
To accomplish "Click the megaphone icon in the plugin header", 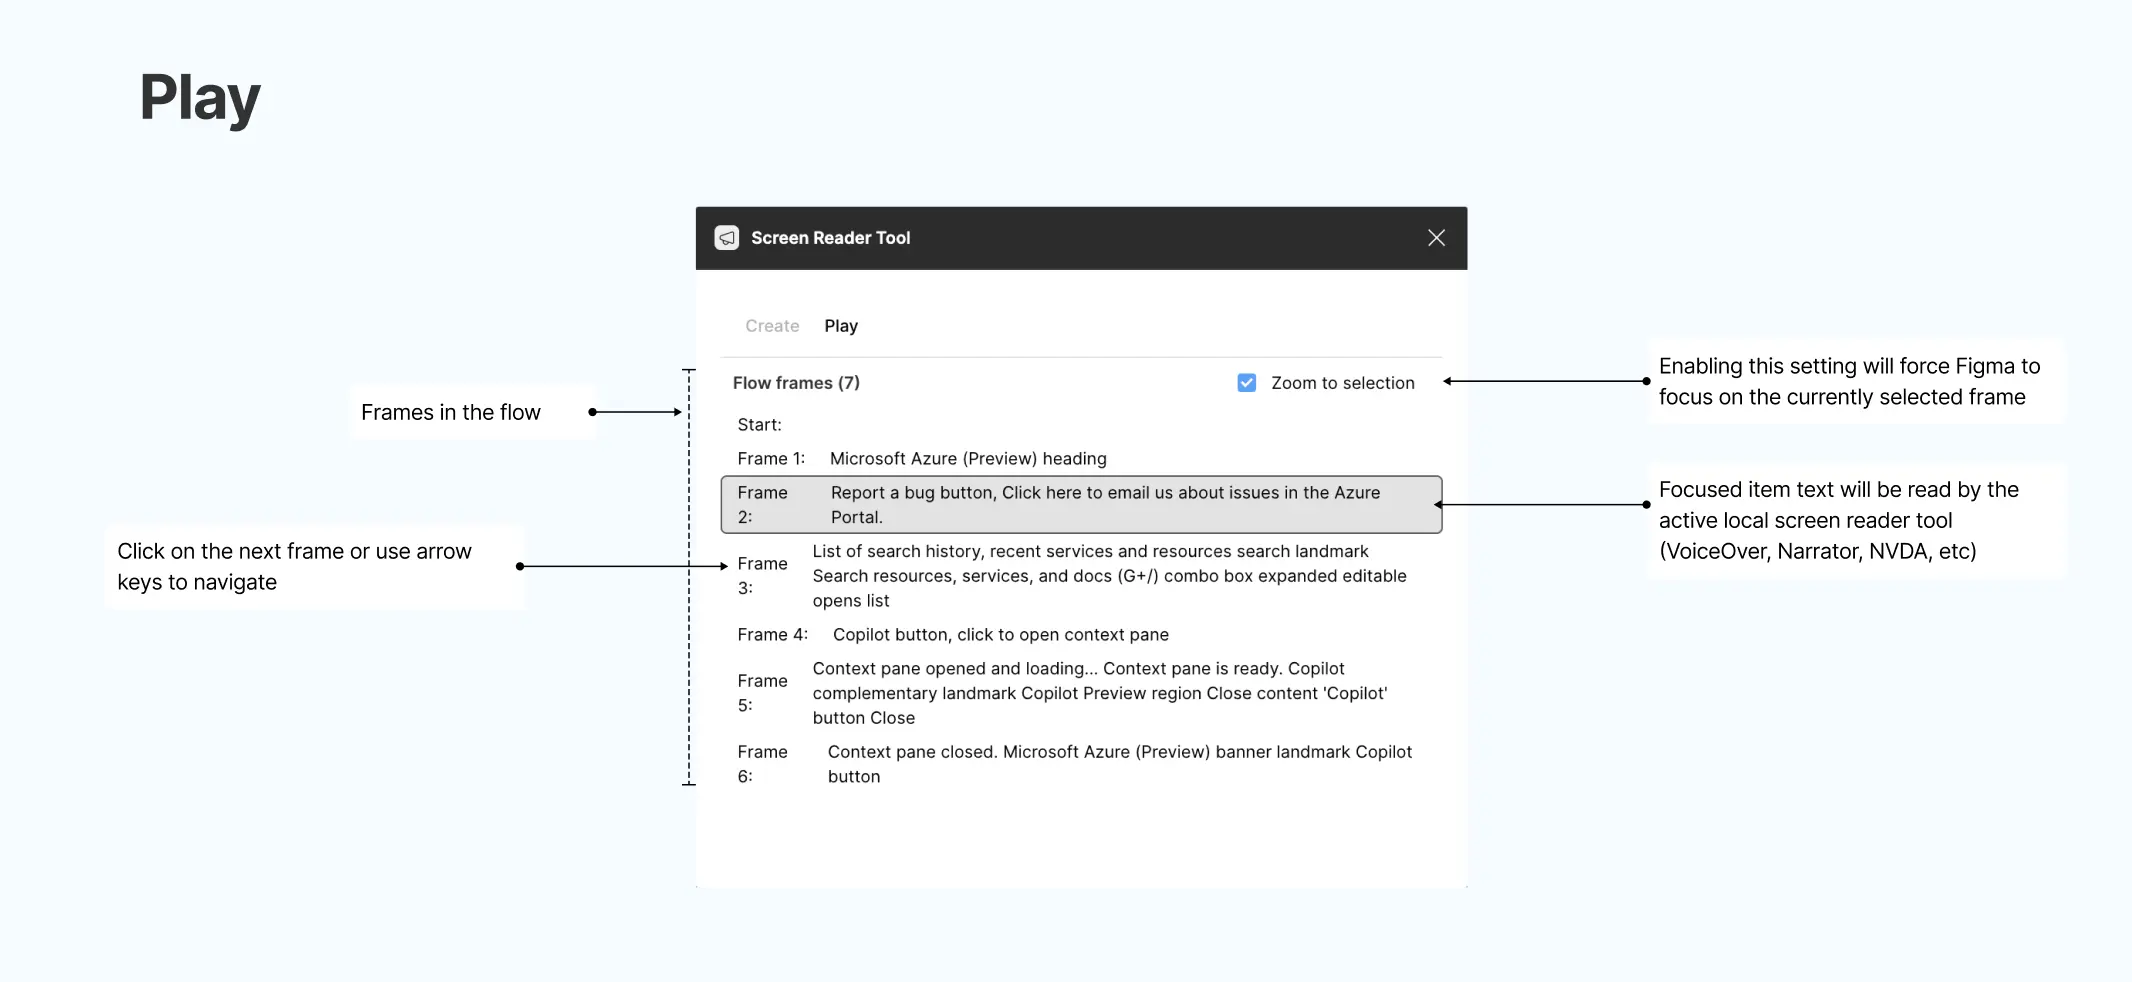I will [726, 238].
